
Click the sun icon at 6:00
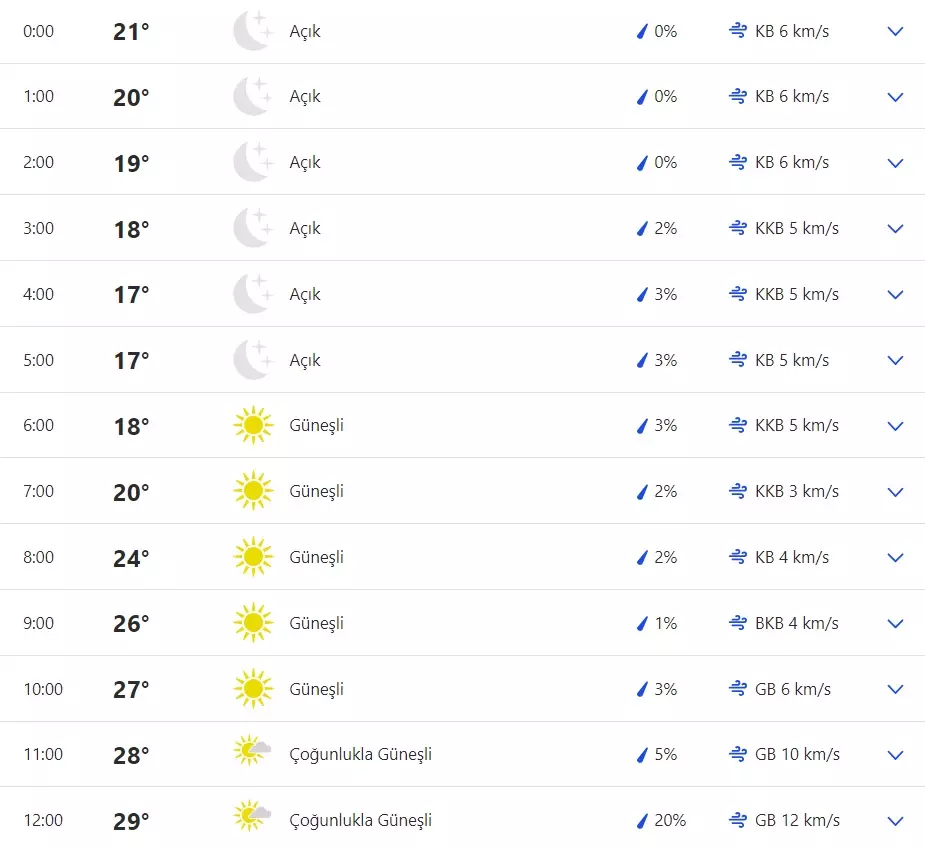point(252,426)
